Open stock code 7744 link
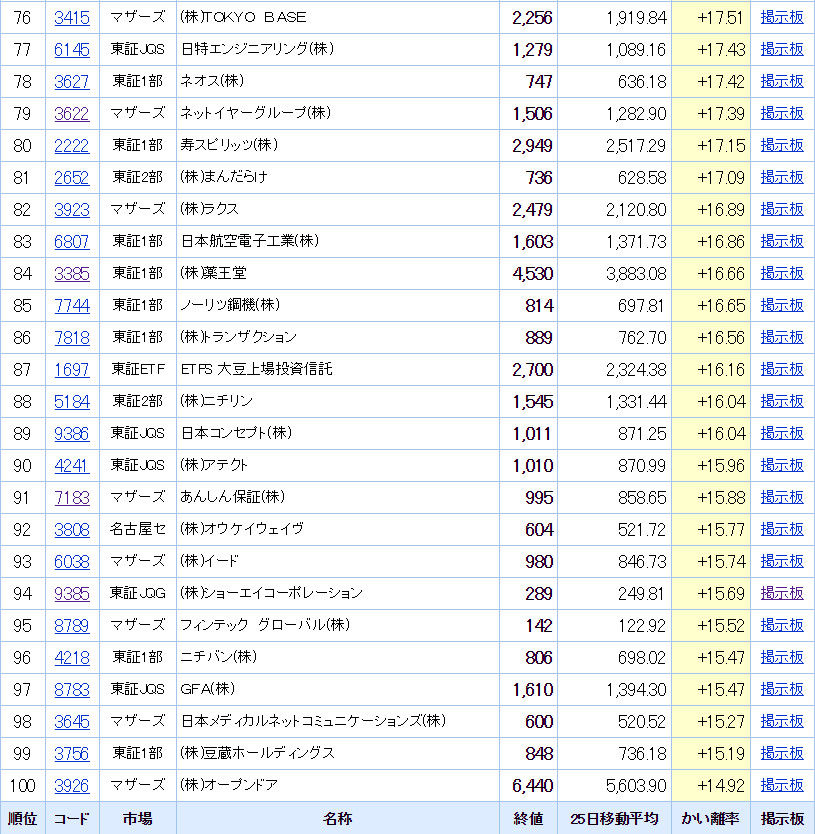 point(72,305)
